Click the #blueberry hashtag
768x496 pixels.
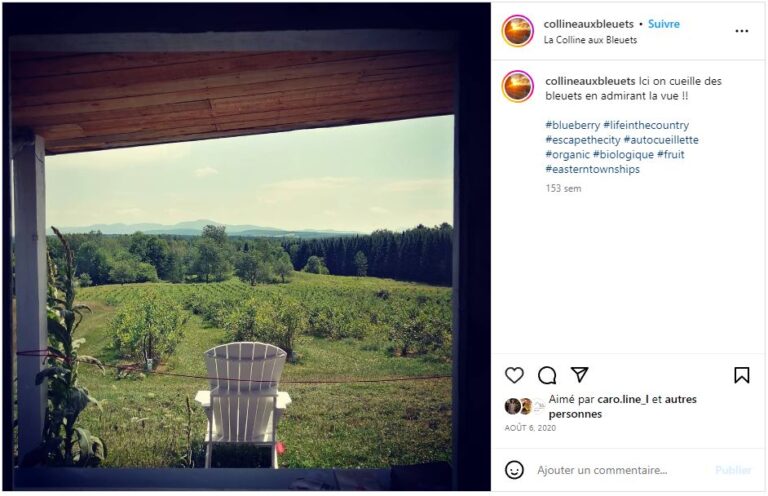573,125
